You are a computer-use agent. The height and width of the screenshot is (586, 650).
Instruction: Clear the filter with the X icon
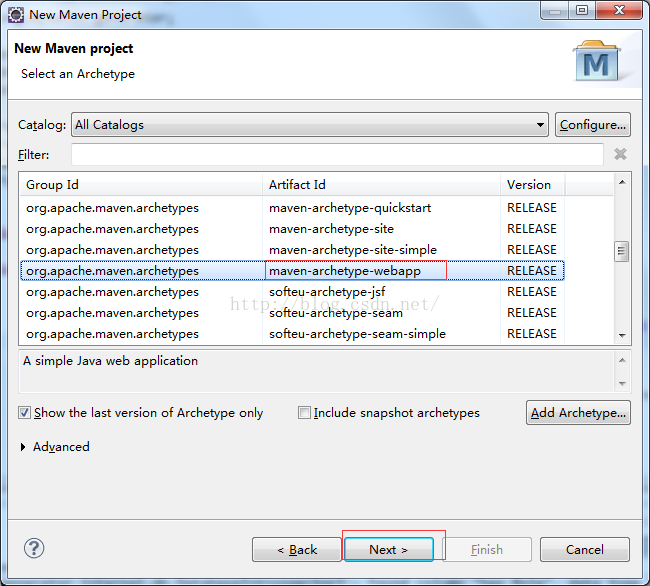pos(620,154)
